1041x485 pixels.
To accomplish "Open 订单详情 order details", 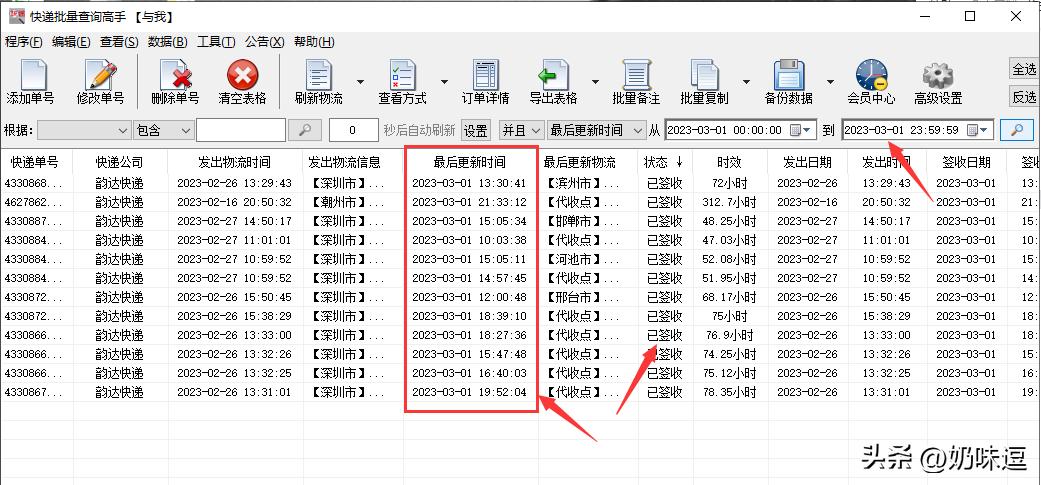I will [x=485, y=82].
